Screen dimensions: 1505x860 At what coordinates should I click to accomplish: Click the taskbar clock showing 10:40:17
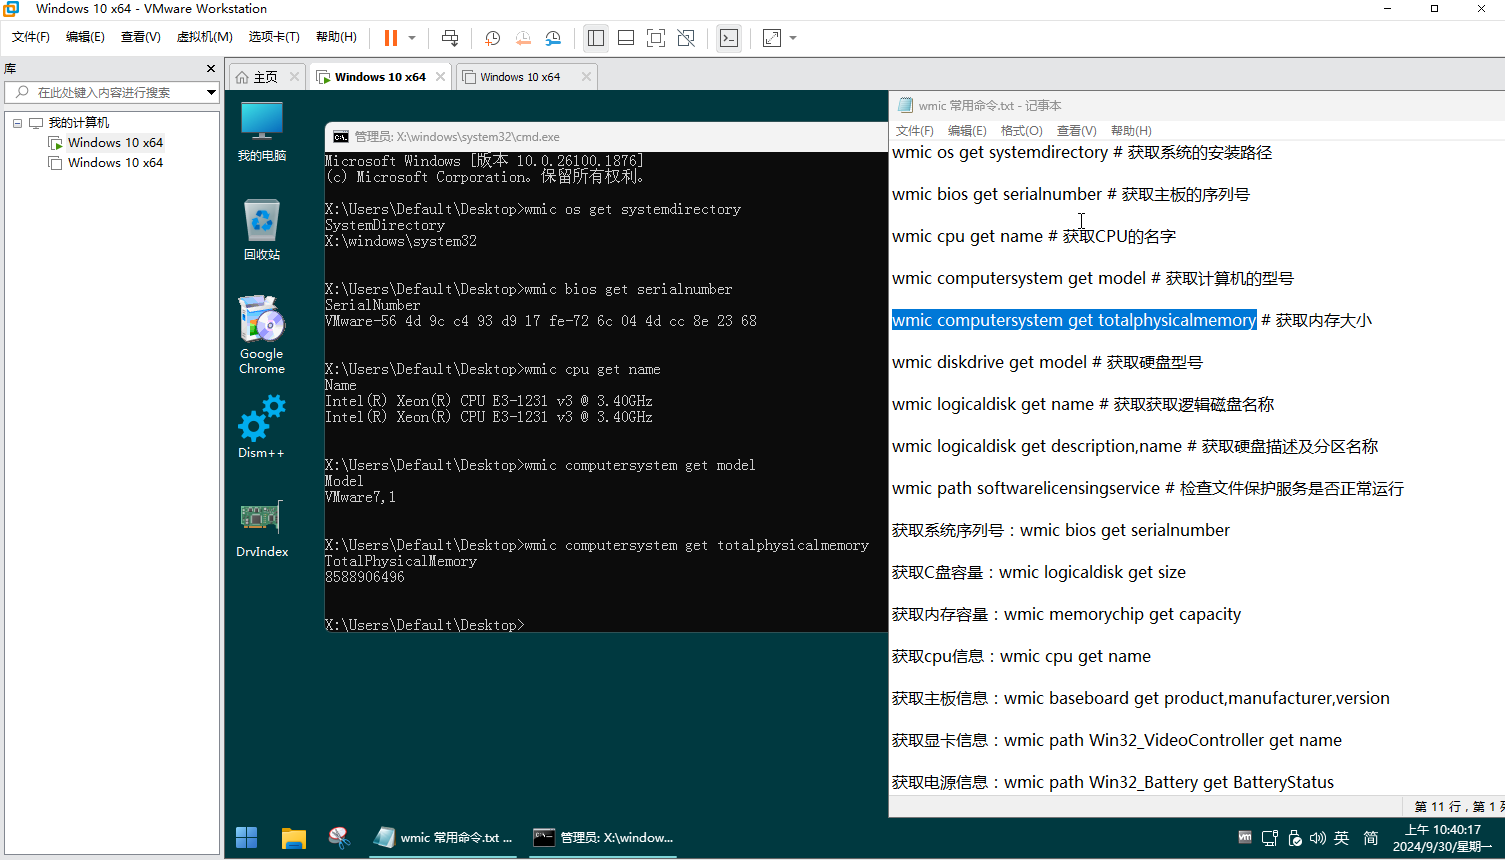[1443, 838]
